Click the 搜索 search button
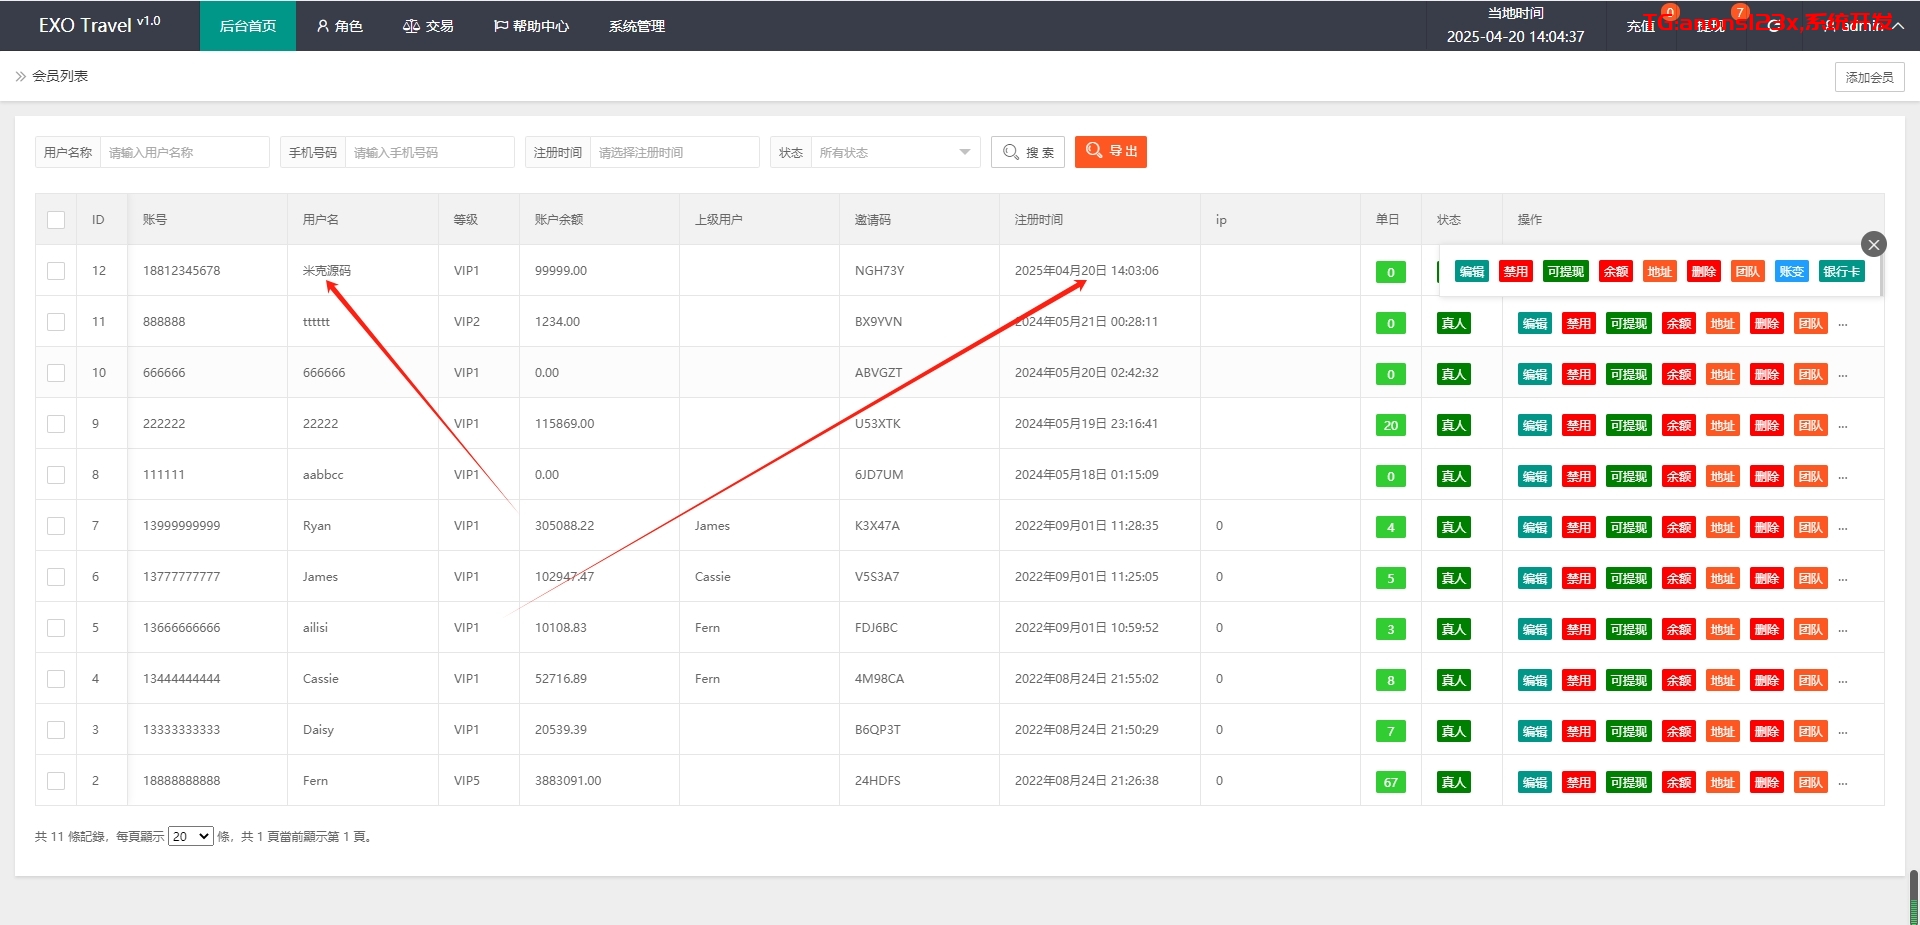Screen dimensions: 1920x925 [x=1028, y=152]
